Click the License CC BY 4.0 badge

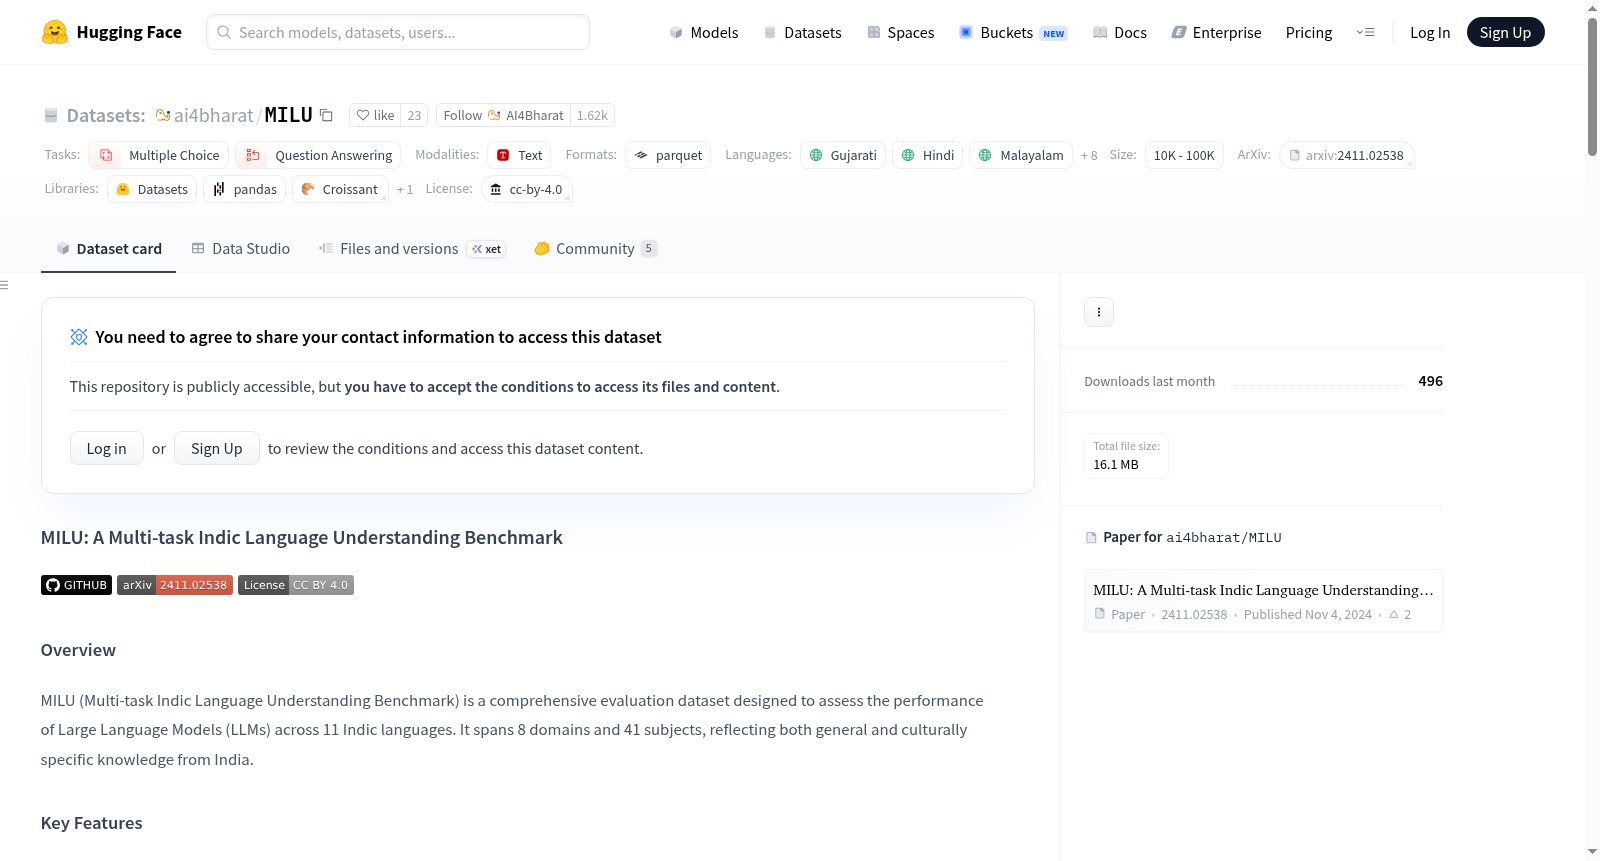tap(296, 585)
